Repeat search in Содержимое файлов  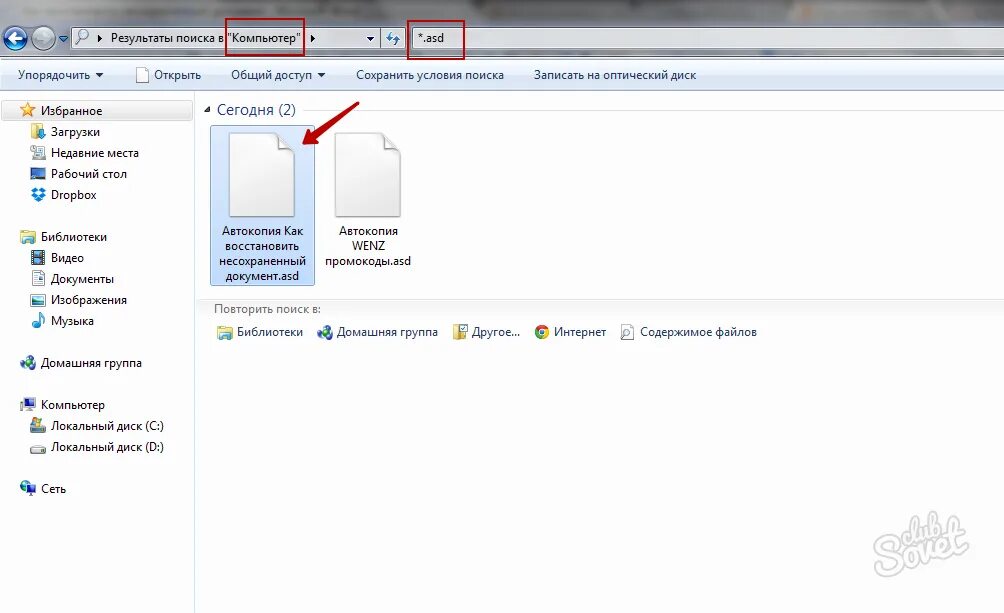tap(688, 332)
